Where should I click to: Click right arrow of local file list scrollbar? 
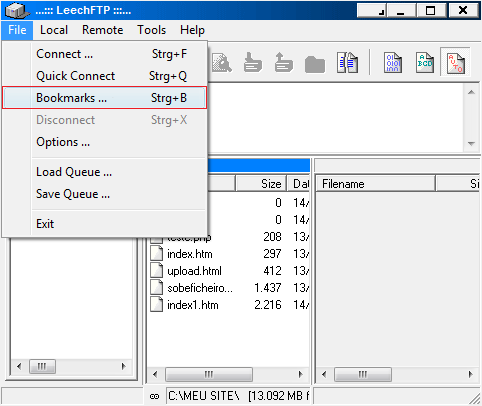point(300,374)
